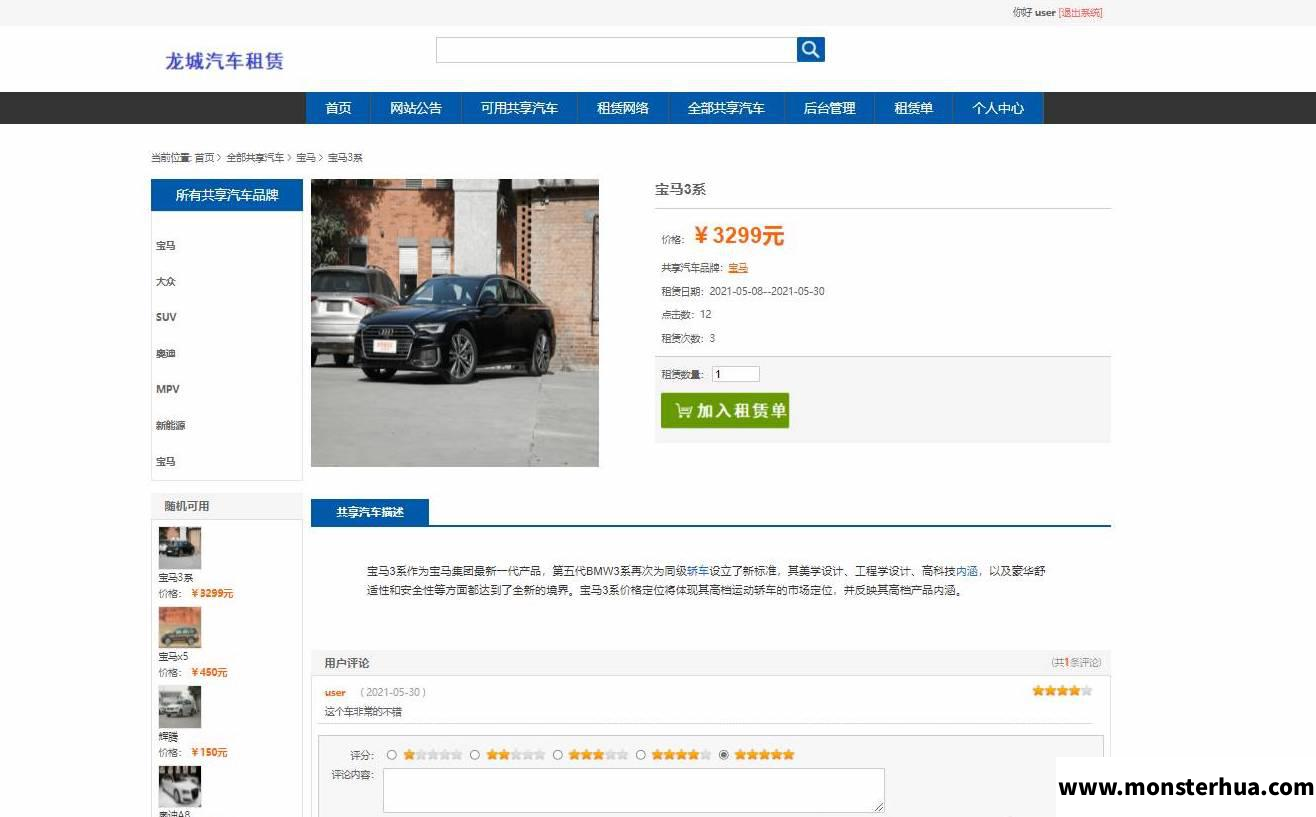
Task: Select the five-star rating radio button
Action: 724,755
